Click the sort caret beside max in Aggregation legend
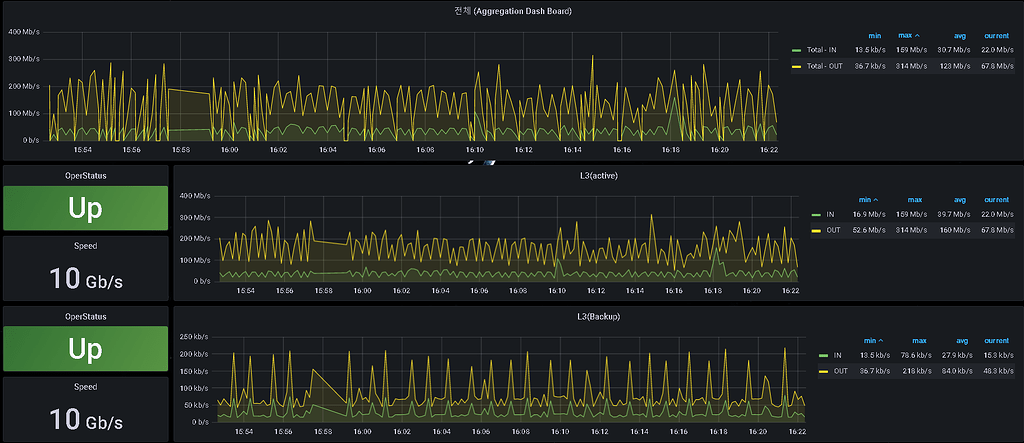The width and height of the screenshot is (1024, 443). click(918, 35)
